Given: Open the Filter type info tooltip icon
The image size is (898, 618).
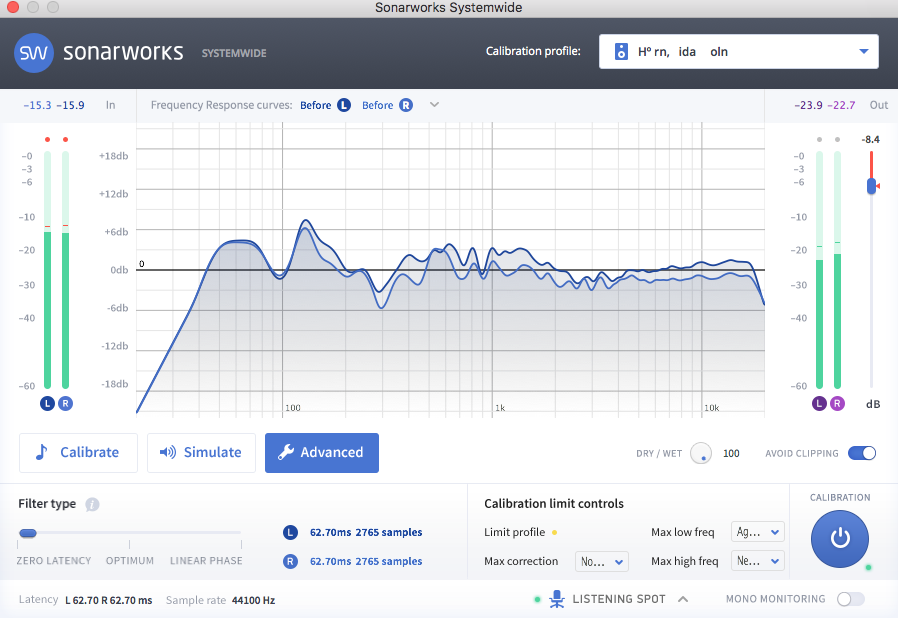Looking at the screenshot, I should coord(92,504).
